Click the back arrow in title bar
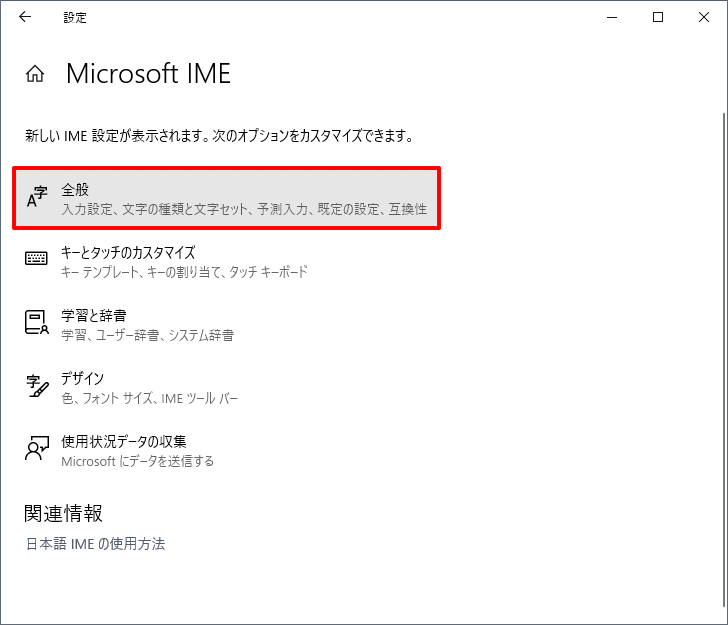This screenshot has width=728, height=625. (x=25, y=17)
